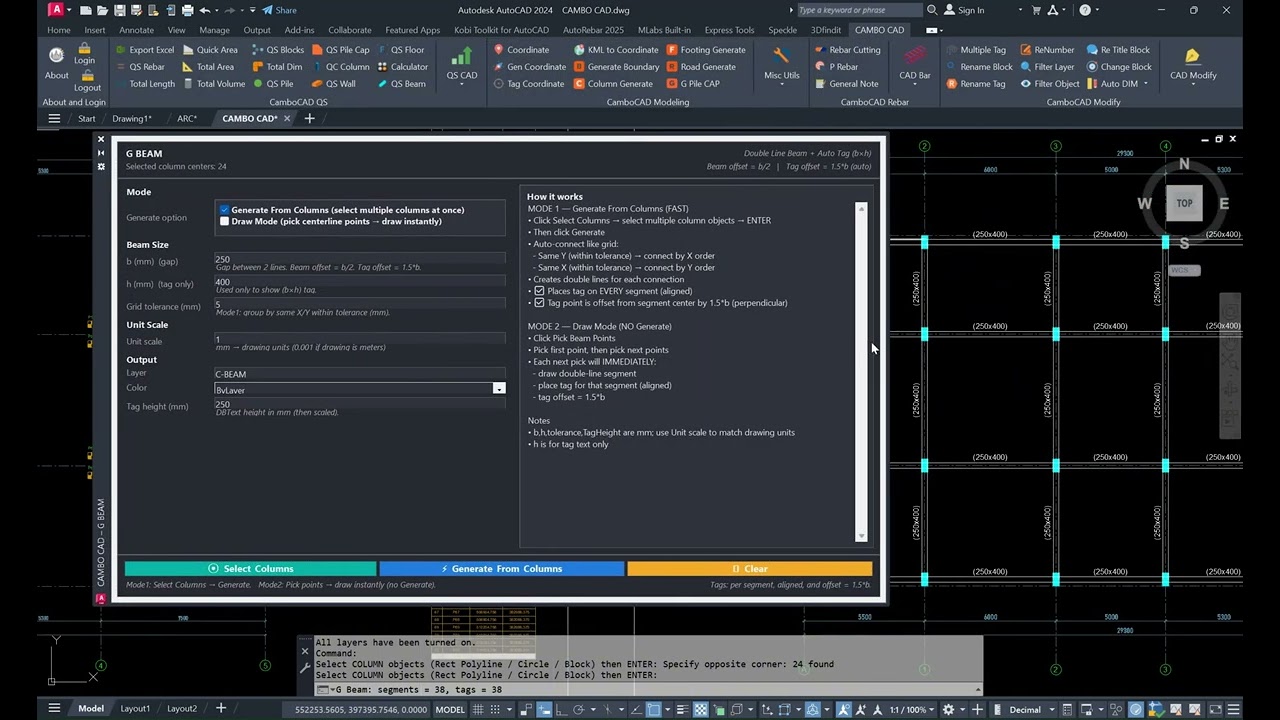This screenshot has width=1280, height=720.
Task: Expand the Misc Utils dropdown
Action: click(x=782, y=85)
